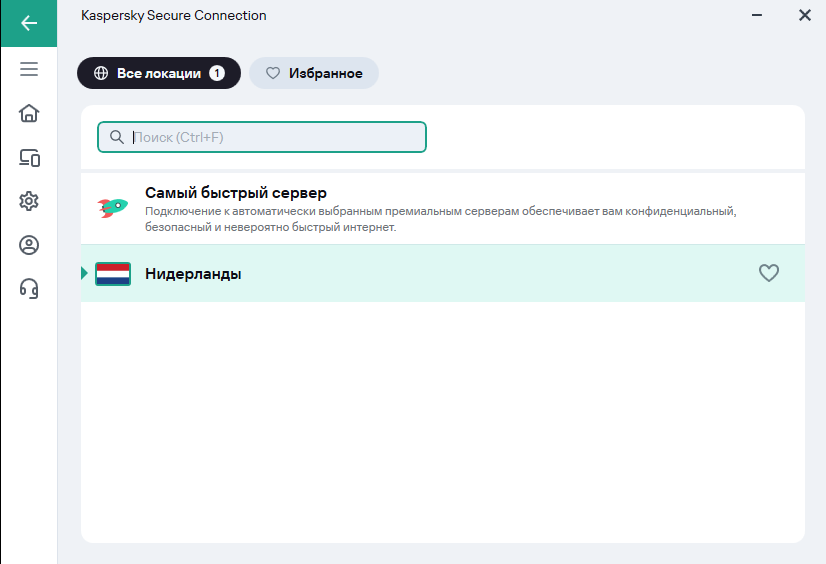Switch to the Все локации tab
The image size is (826, 564).
159,73
